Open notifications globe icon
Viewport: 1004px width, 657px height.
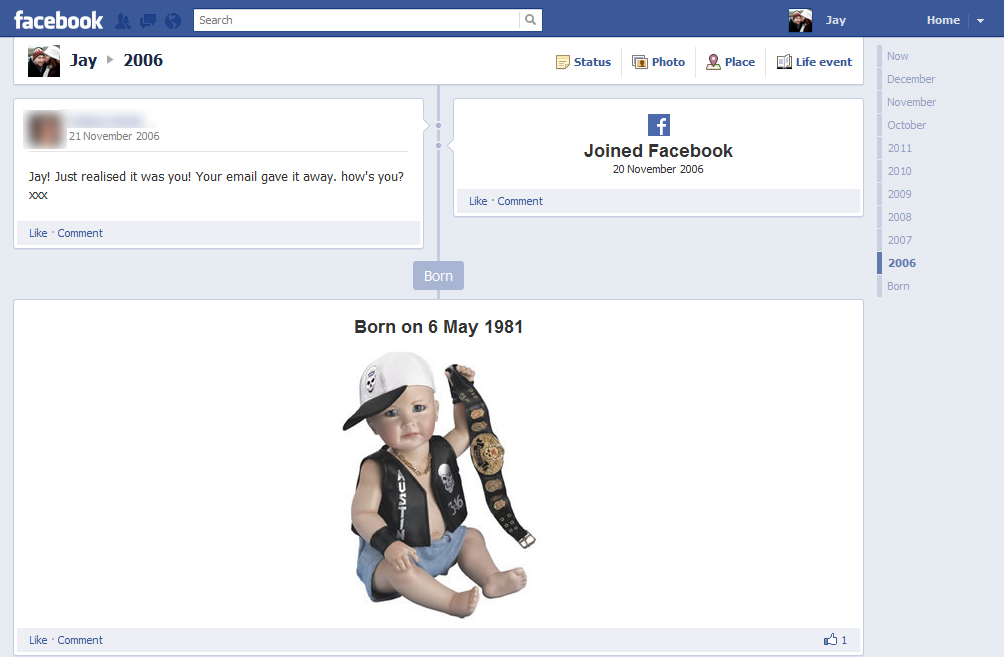click(x=173, y=20)
